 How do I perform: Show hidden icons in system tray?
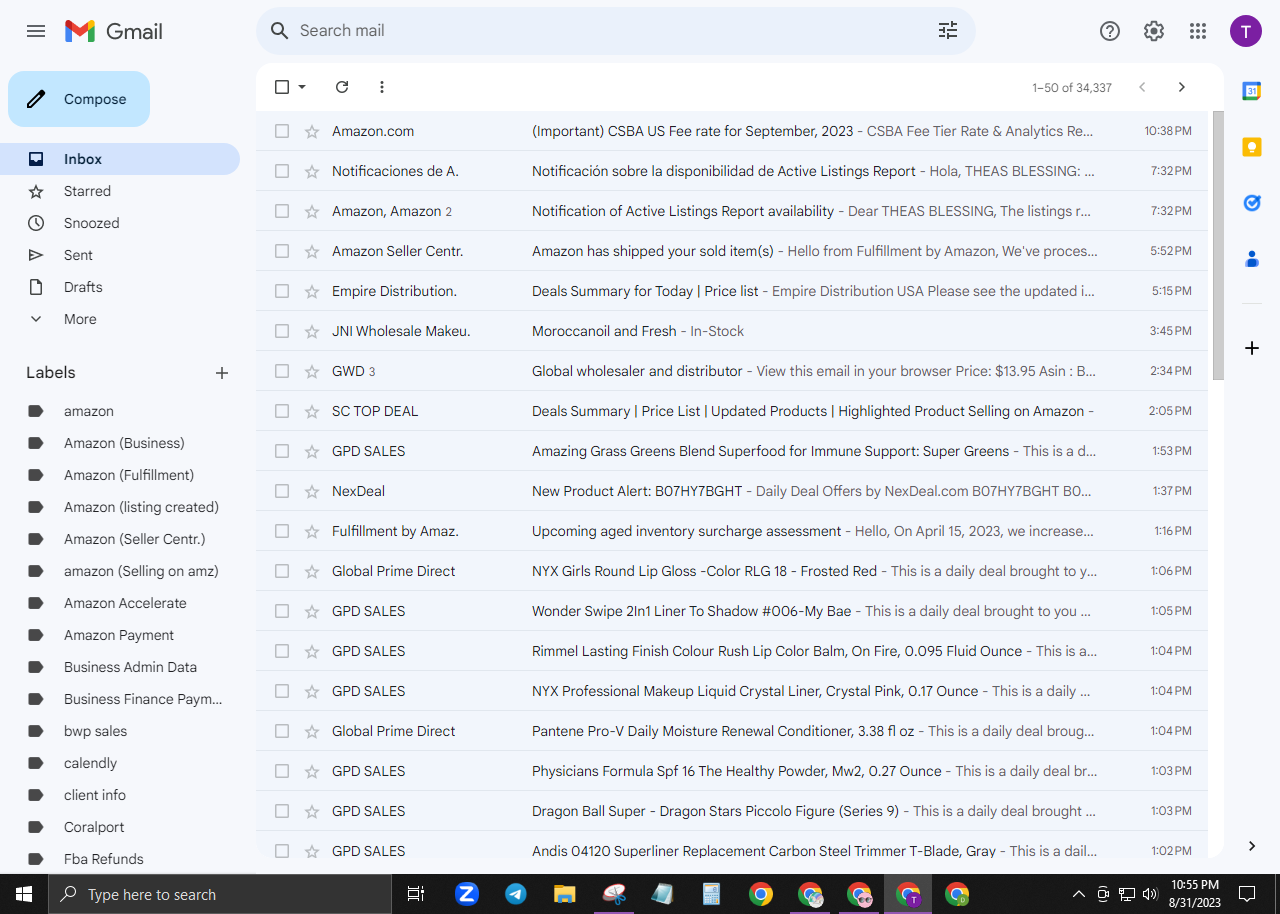tap(1078, 894)
